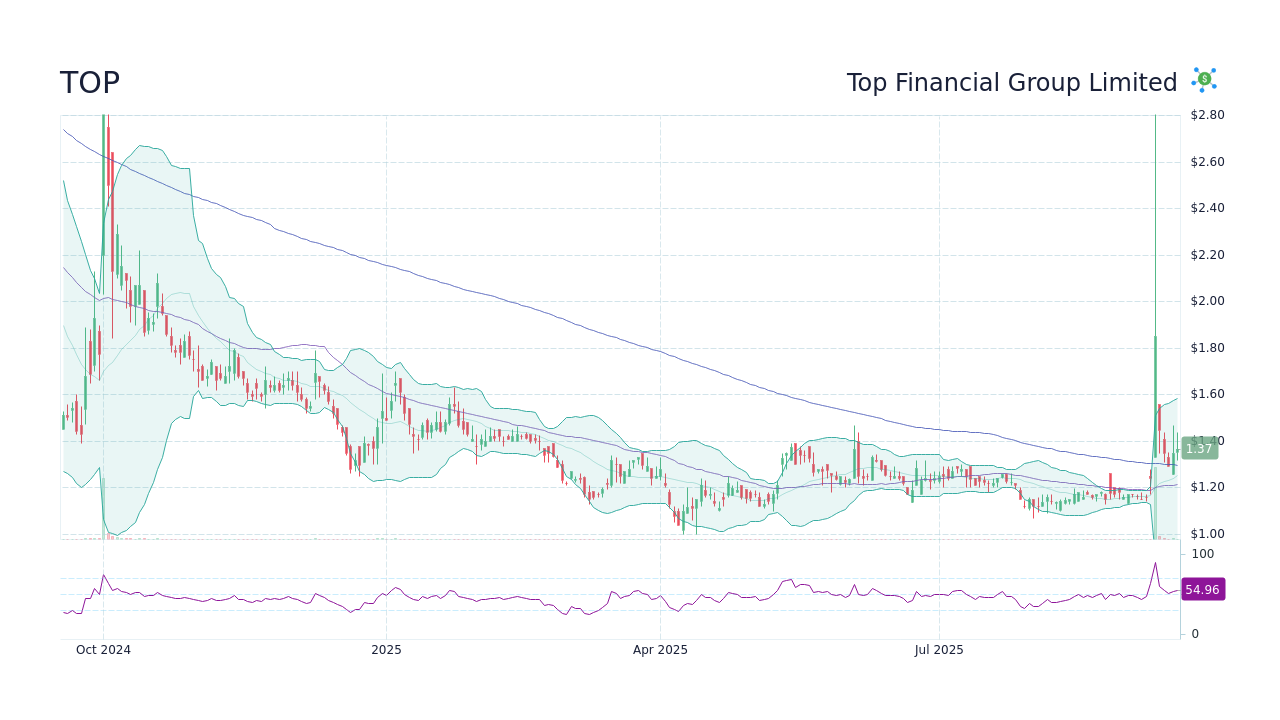Select the green 1.37 price tag
Viewport: 1280px width, 720px height.
(1199, 449)
